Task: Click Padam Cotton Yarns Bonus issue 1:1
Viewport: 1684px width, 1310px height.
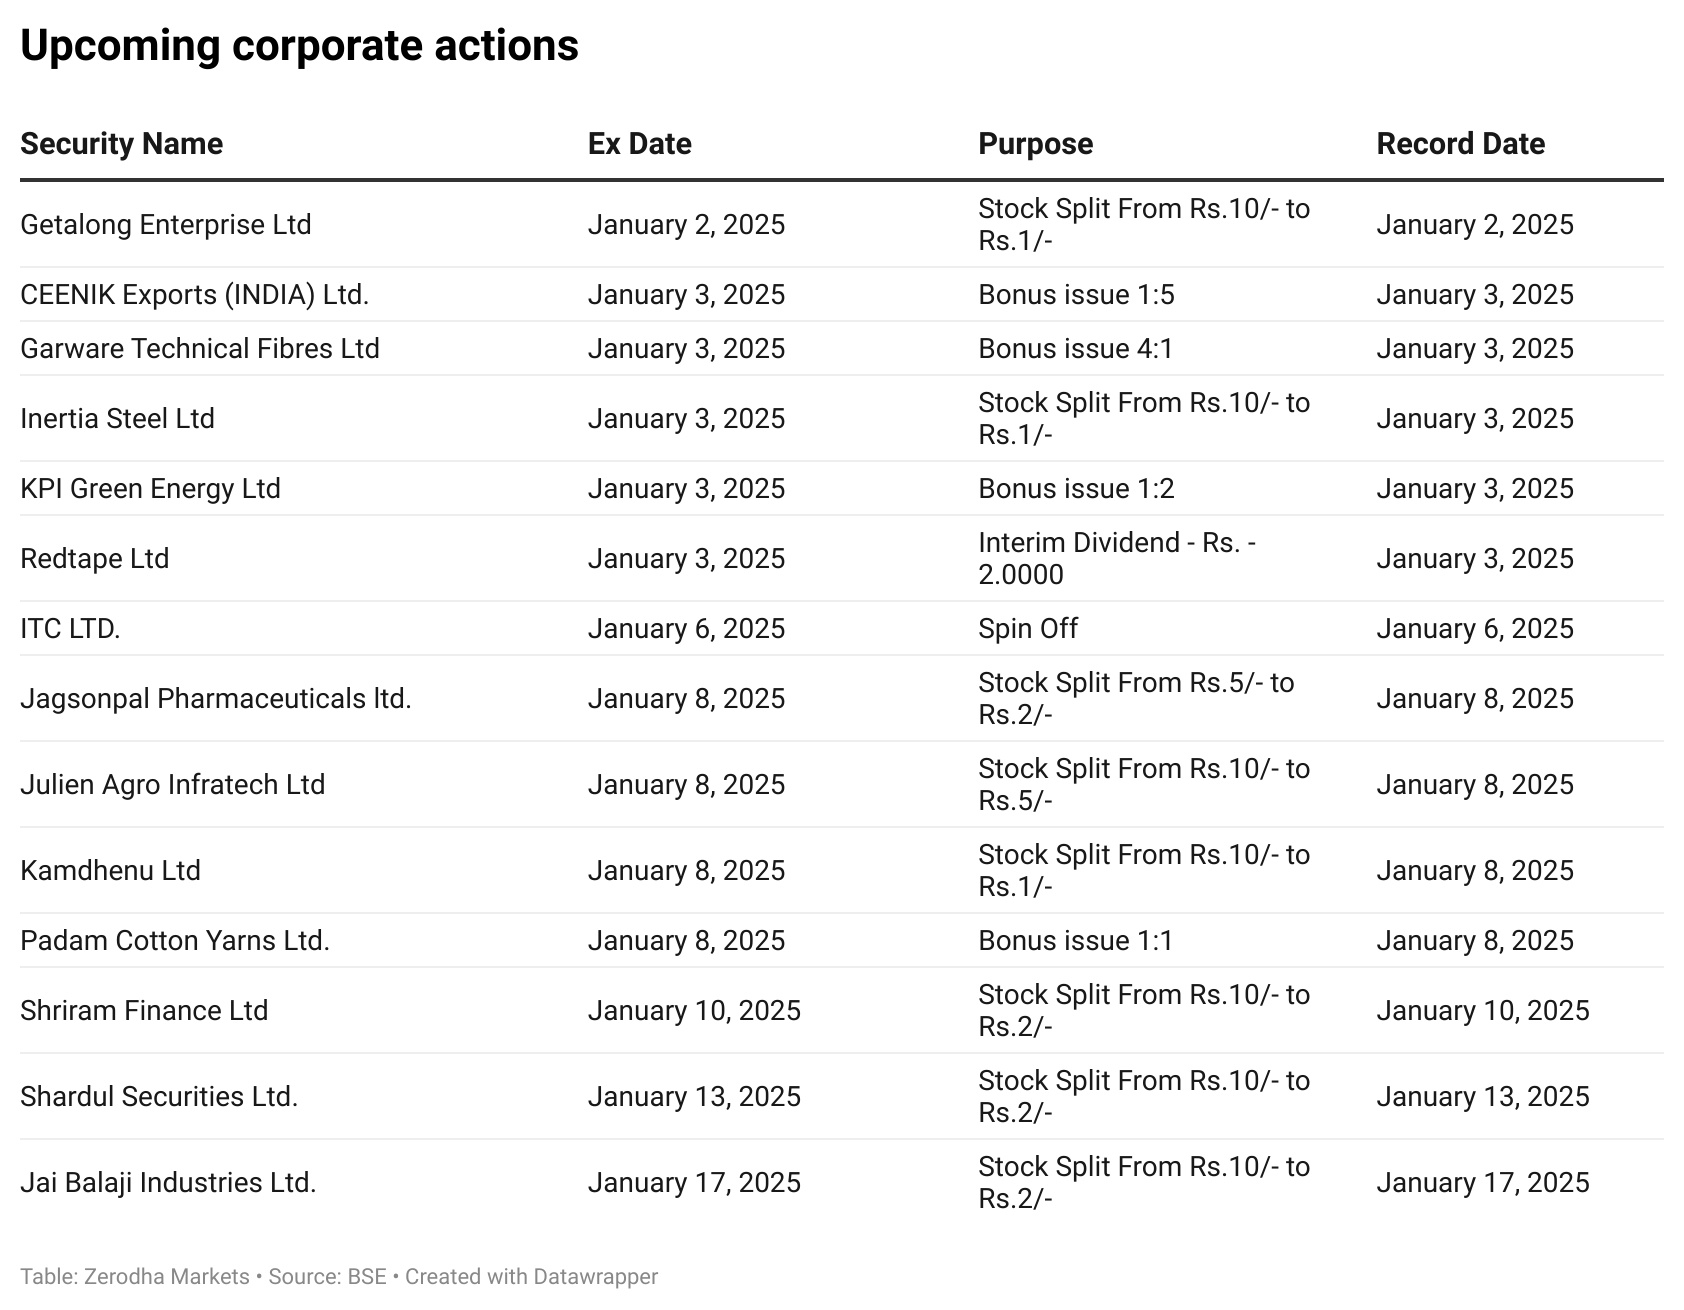Action: 1075,941
